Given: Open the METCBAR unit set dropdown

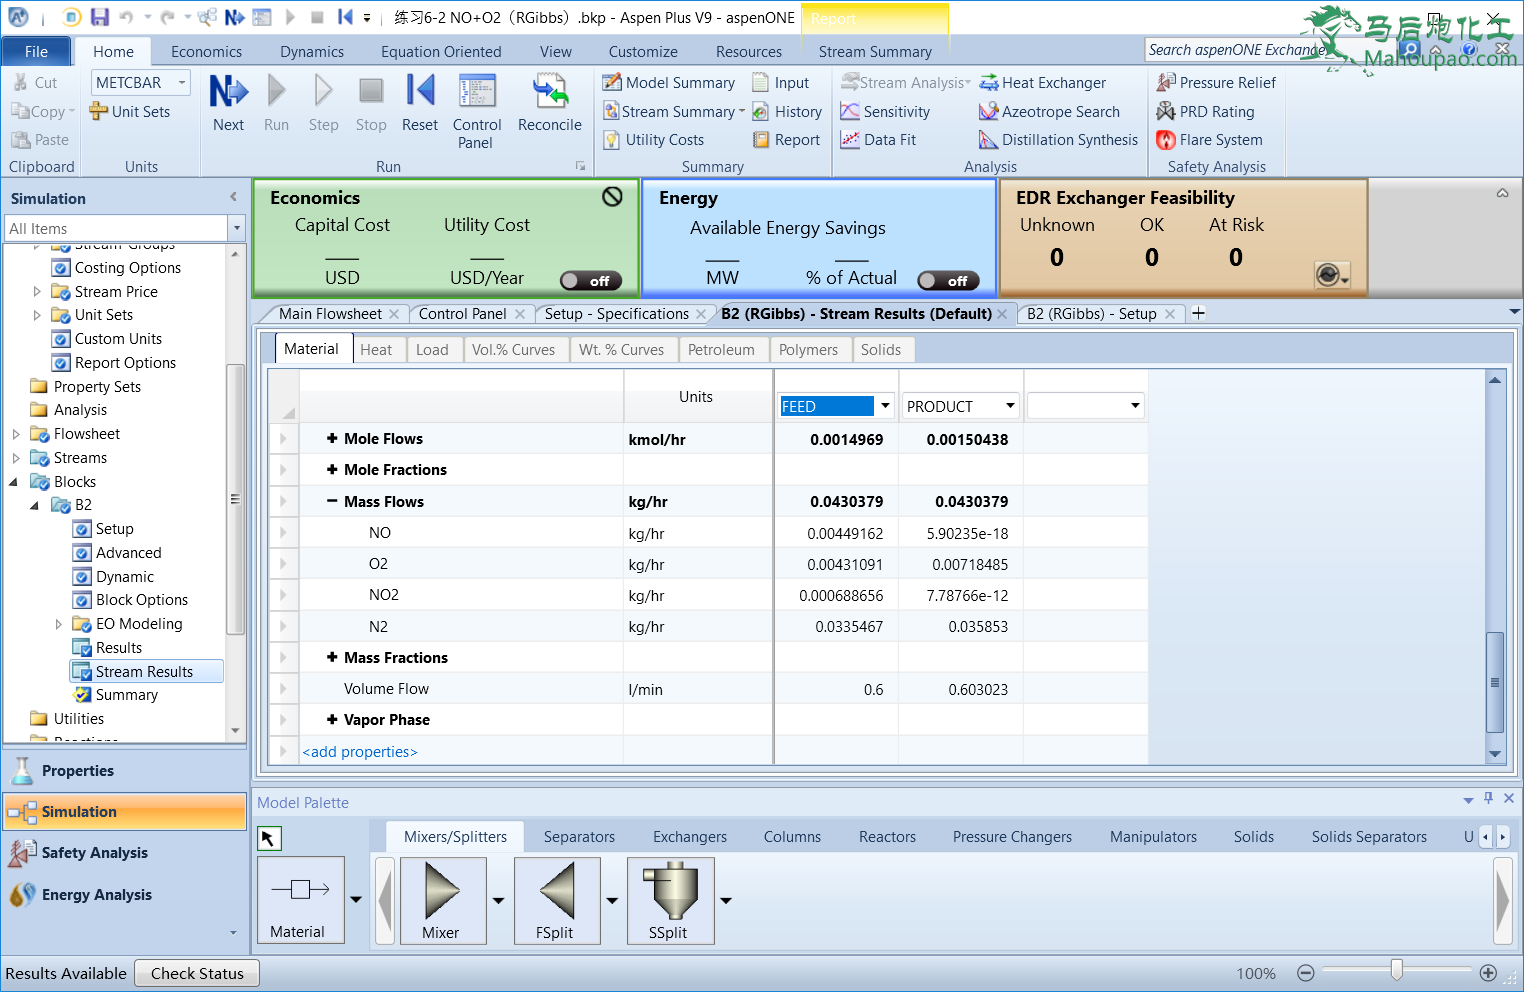Looking at the screenshot, I should 182,83.
